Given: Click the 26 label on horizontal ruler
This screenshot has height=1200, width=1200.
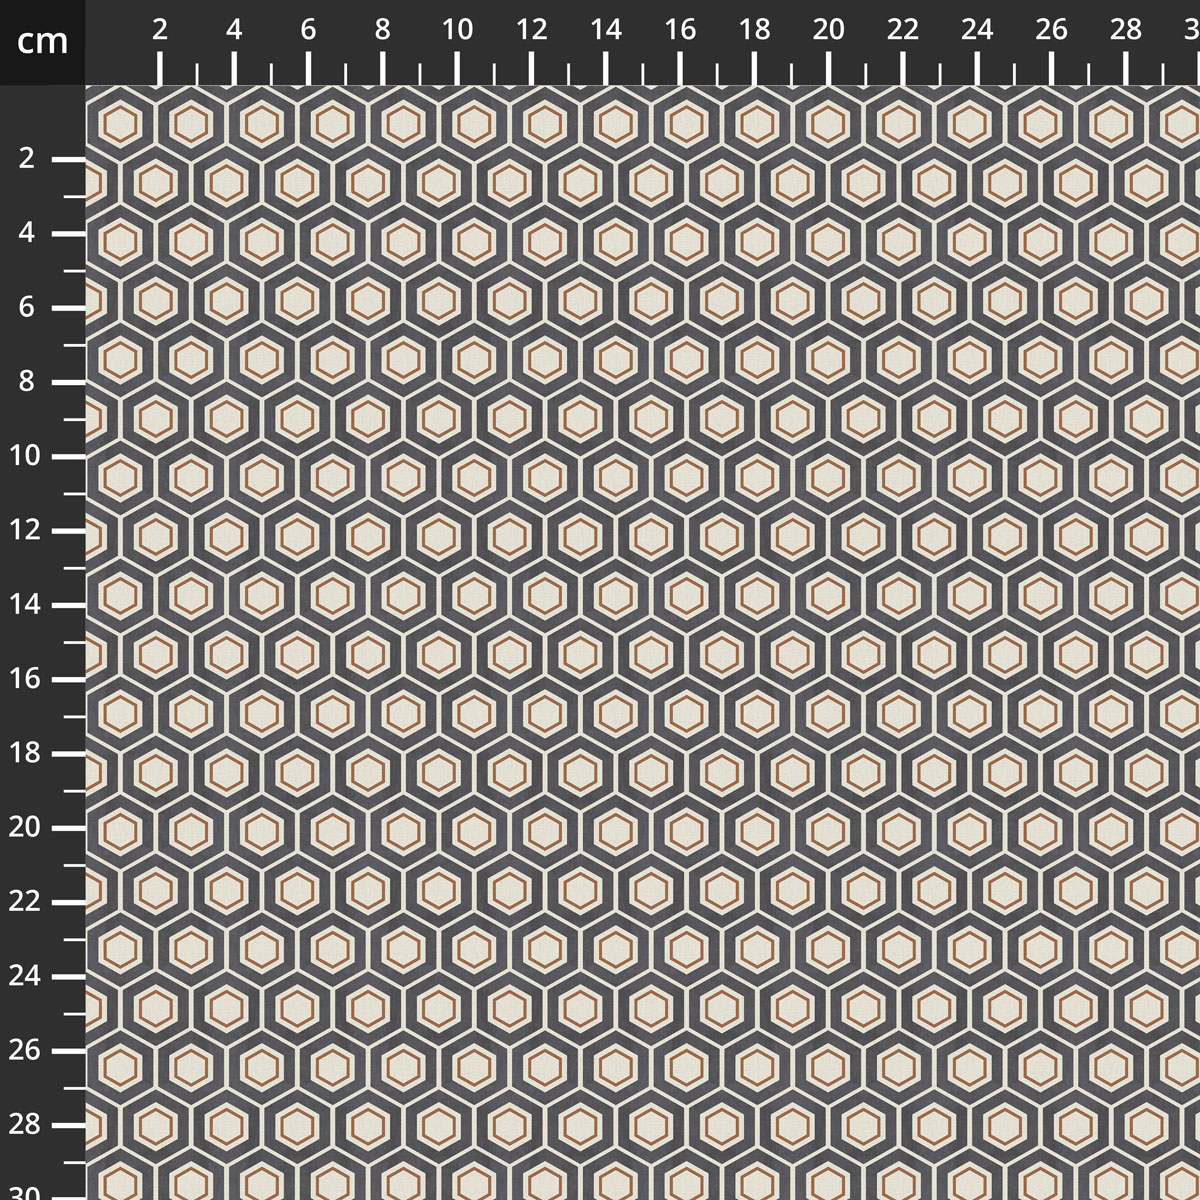Looking at the screenshot, I should (1051, 30).
